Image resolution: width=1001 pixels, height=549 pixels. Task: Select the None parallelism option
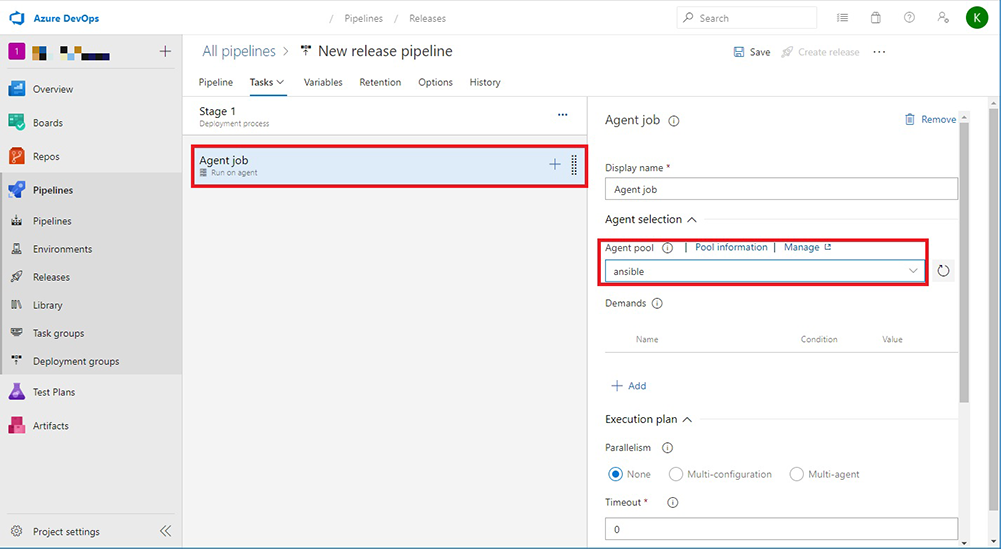(615, 474)
